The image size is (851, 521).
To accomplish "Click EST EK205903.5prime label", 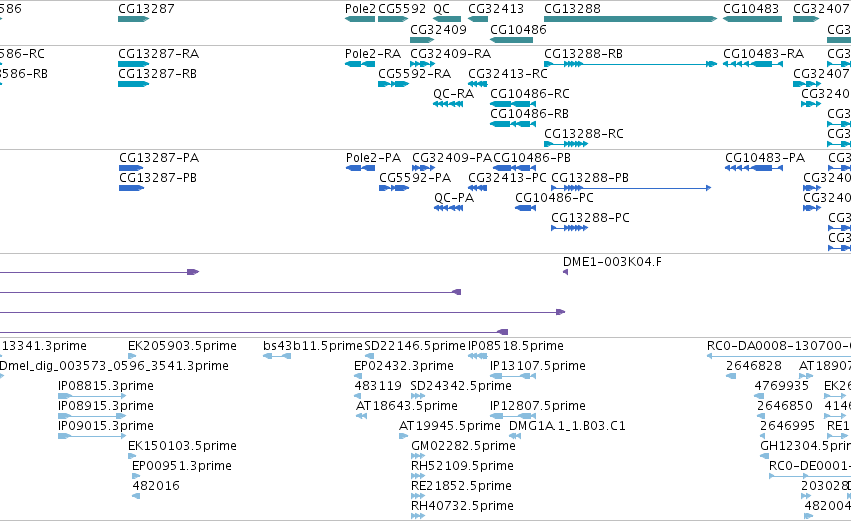I will (182, 346).
